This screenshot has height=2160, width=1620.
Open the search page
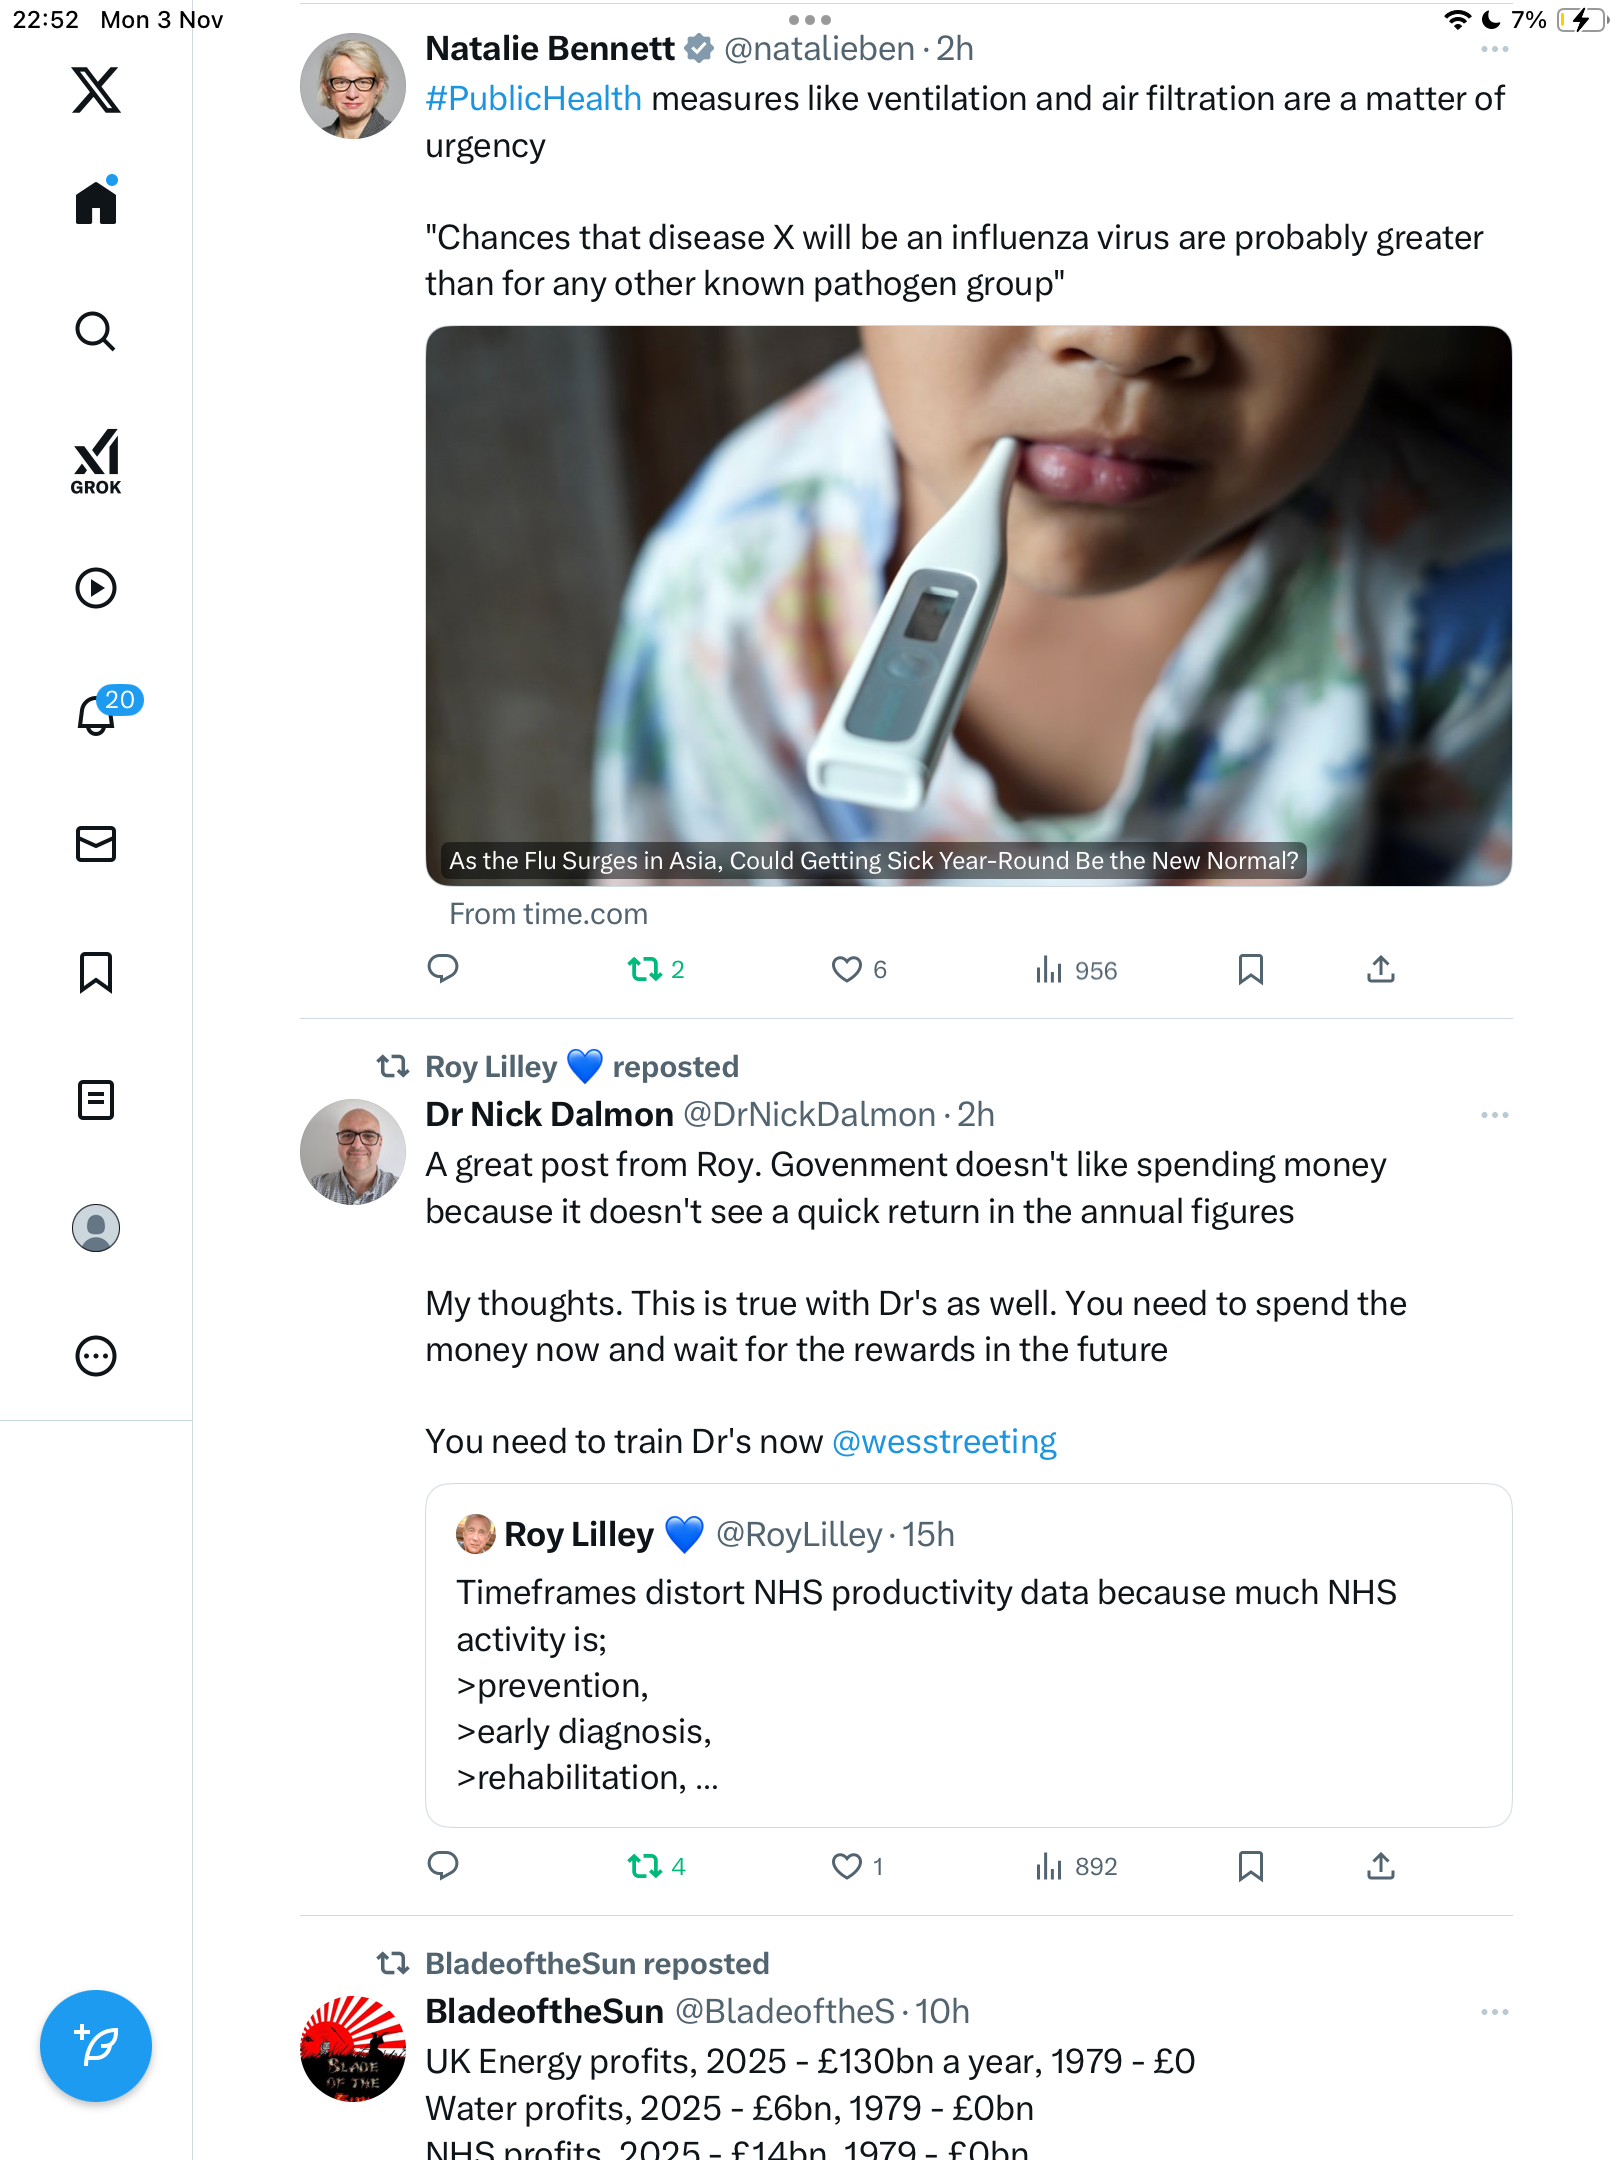tap(96, 332)
